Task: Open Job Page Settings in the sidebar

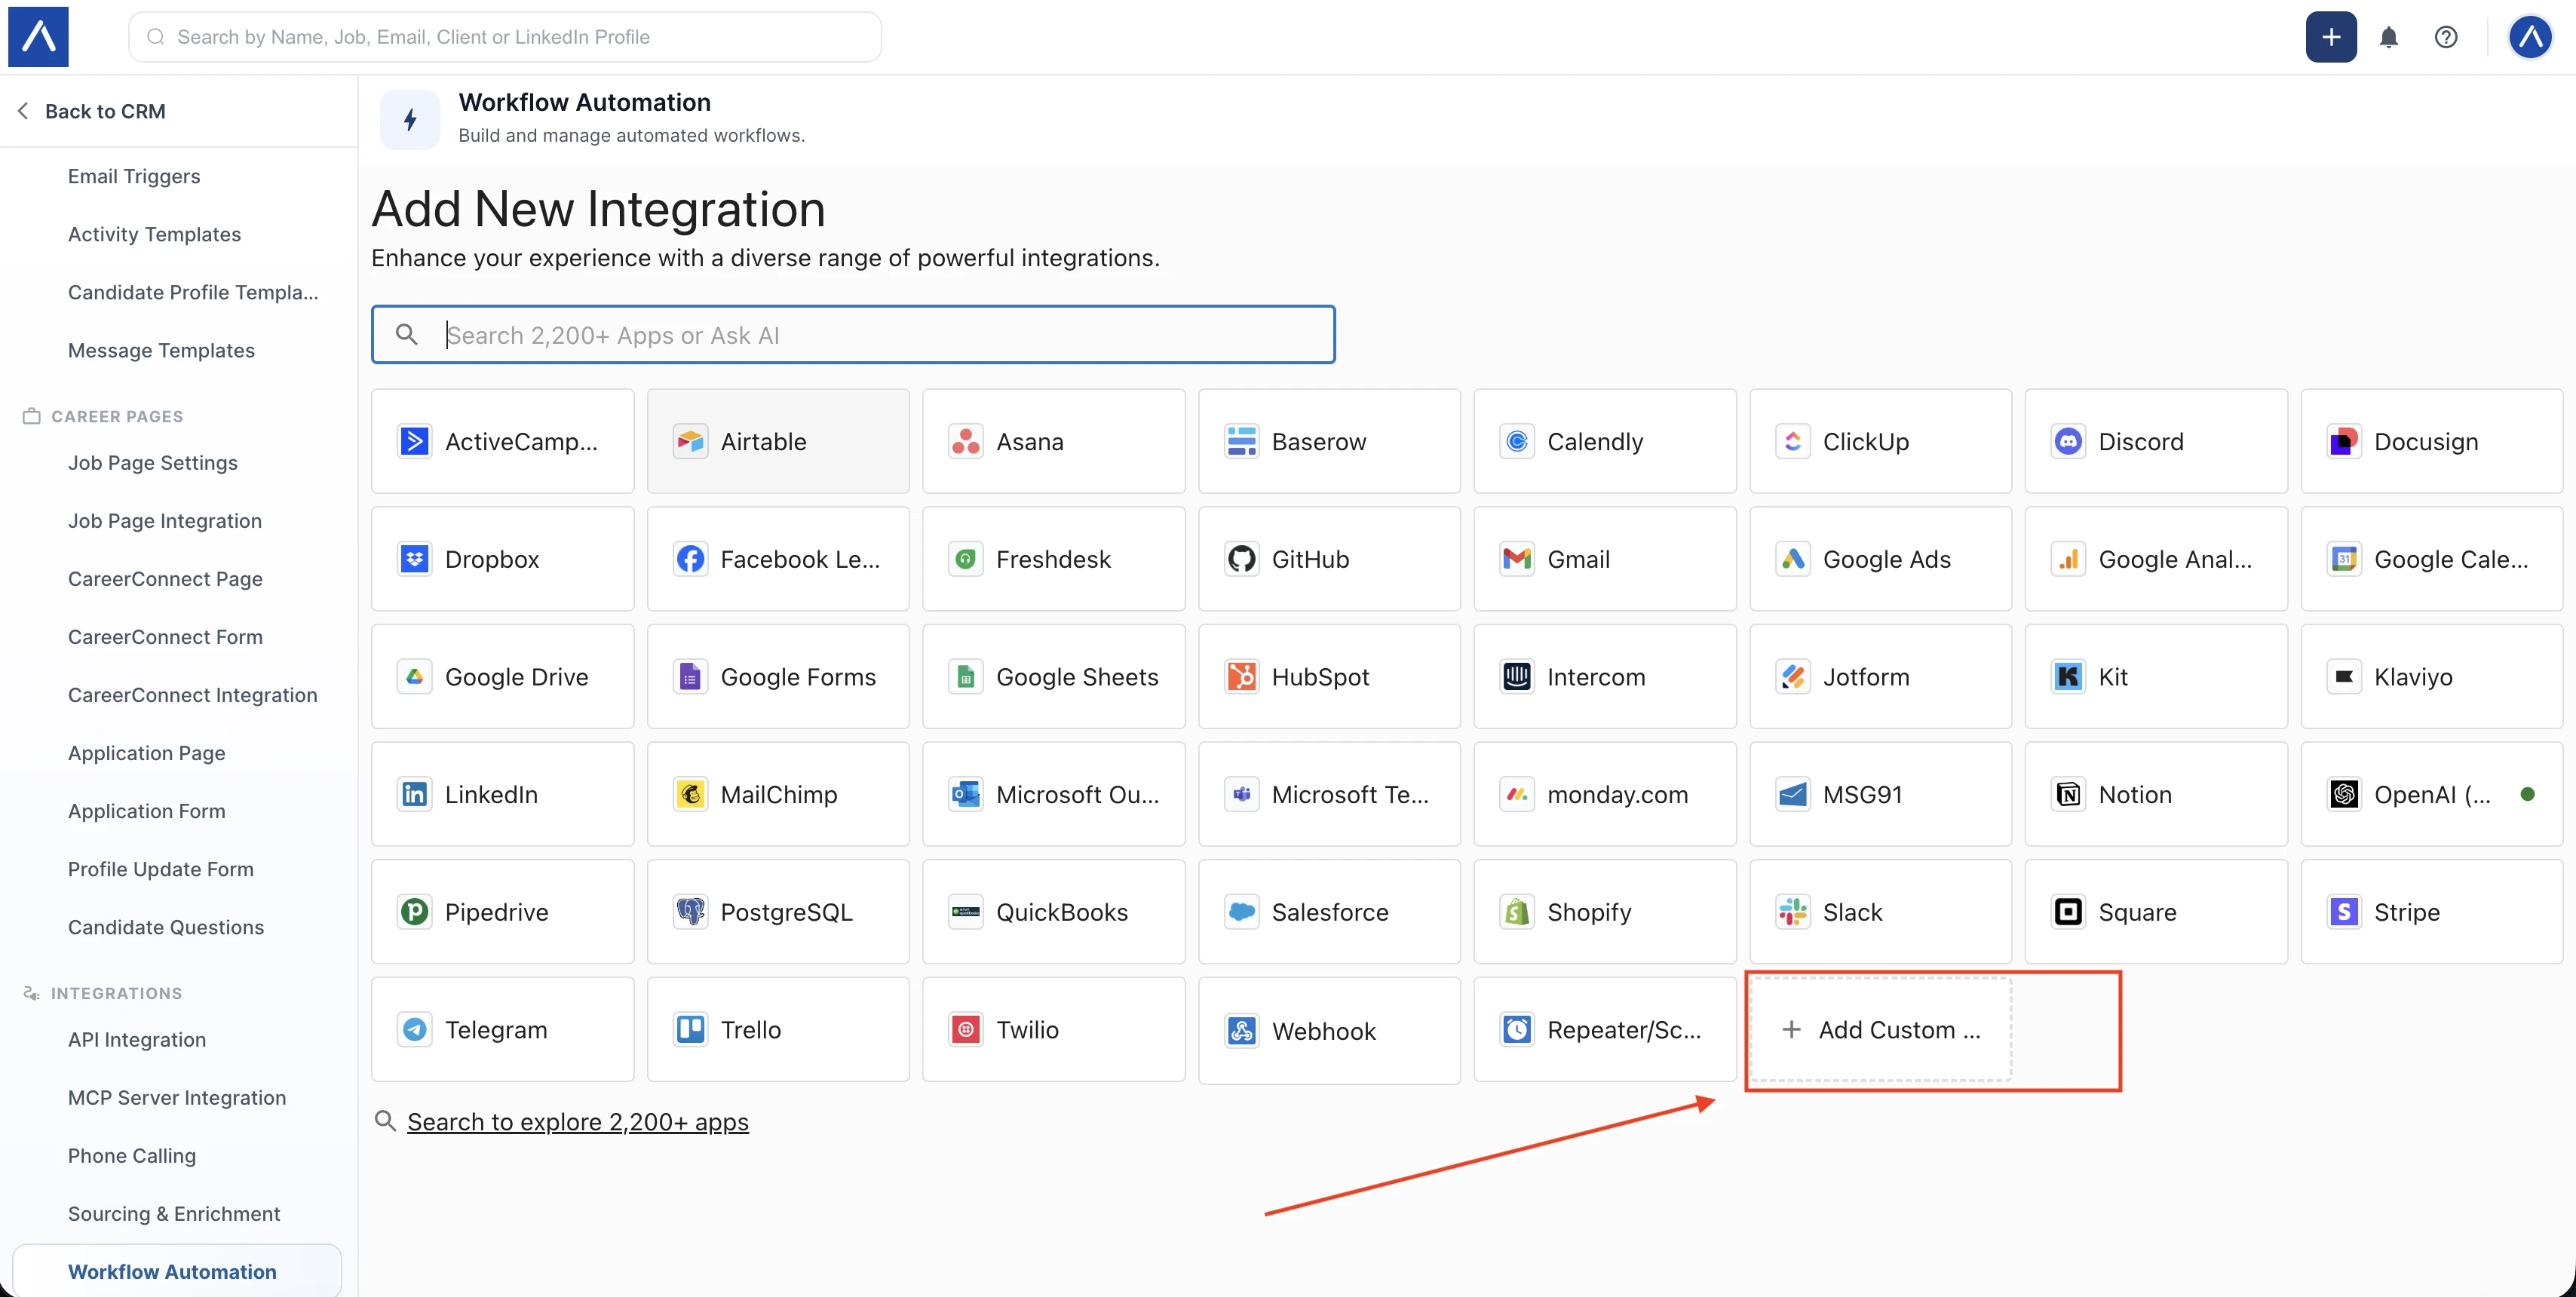Action: [x=153, y=462]
